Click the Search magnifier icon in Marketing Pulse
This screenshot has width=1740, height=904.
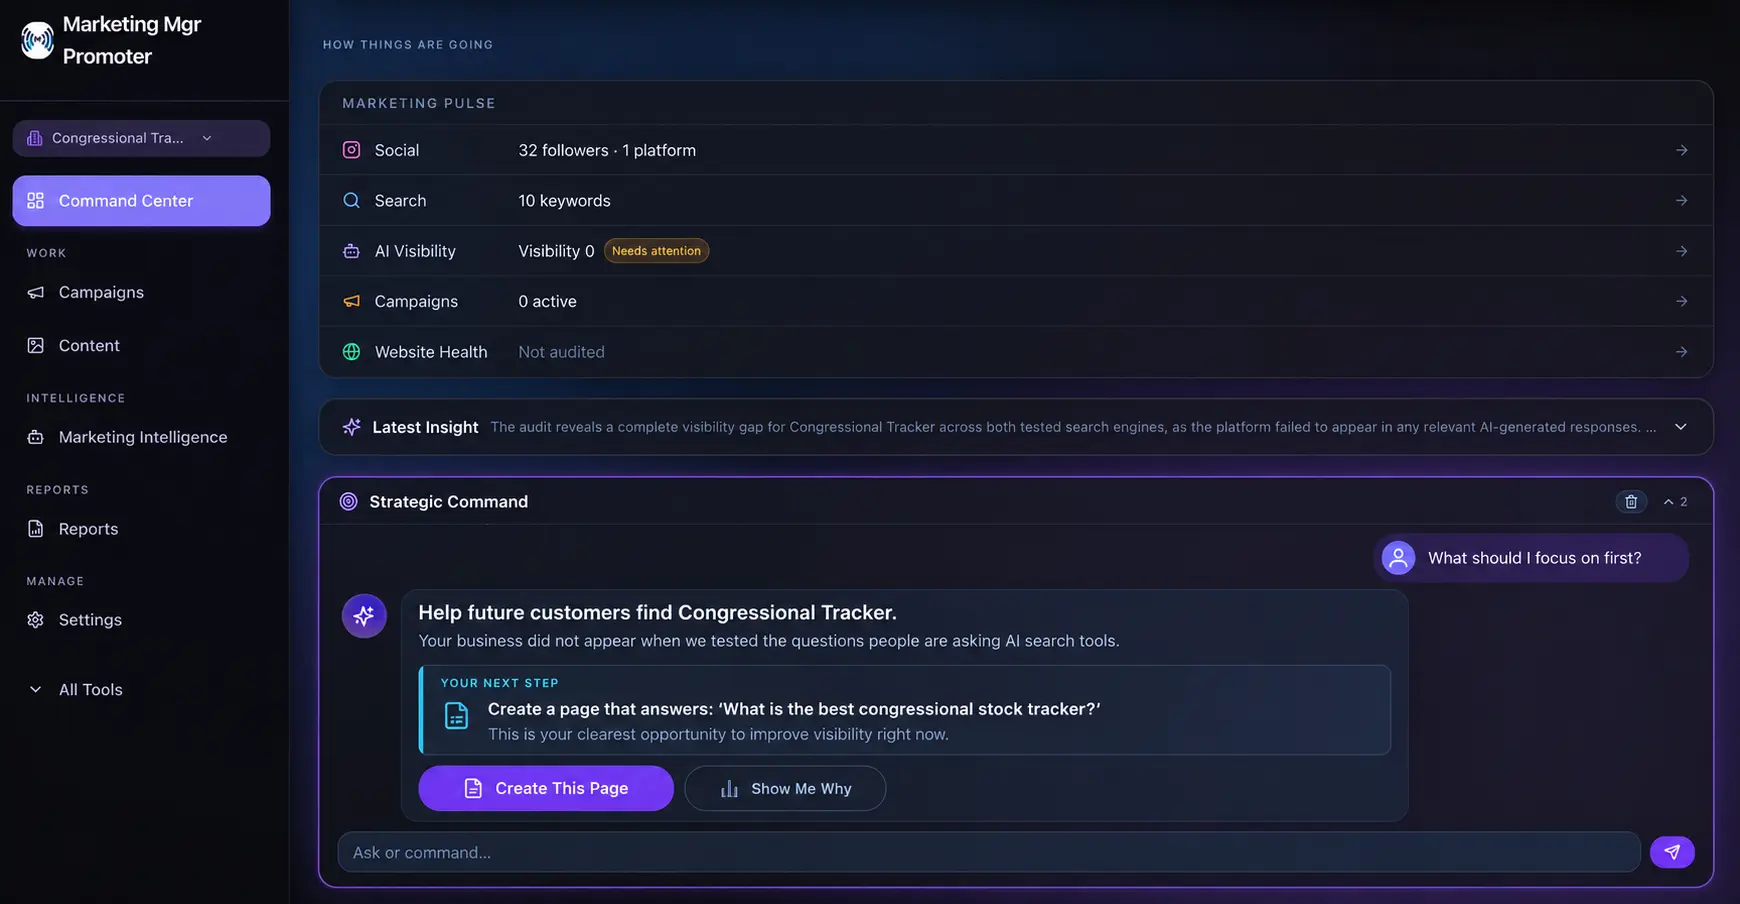click(351, 200)
